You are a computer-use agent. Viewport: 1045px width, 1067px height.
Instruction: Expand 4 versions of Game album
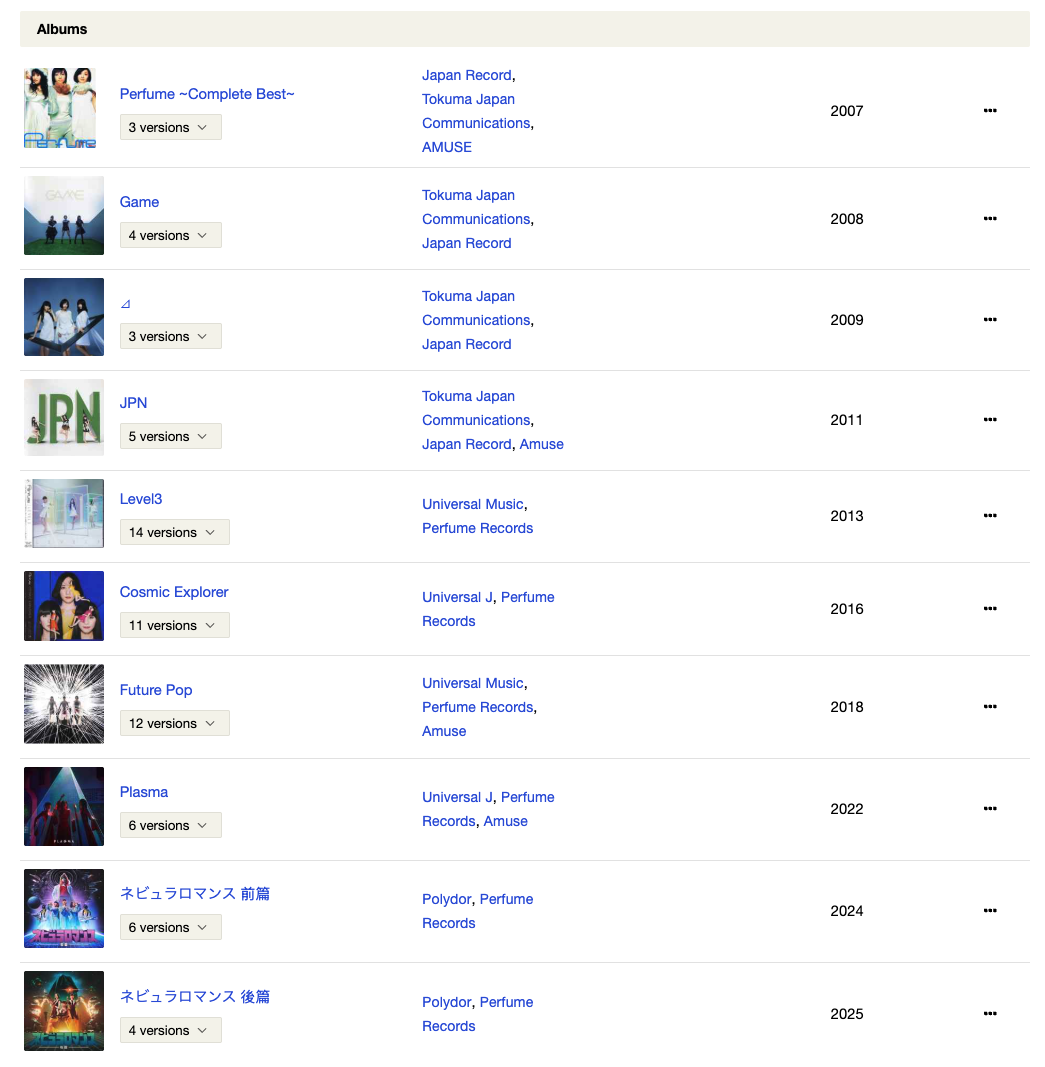pyautogui.click(x=171, y=235)
